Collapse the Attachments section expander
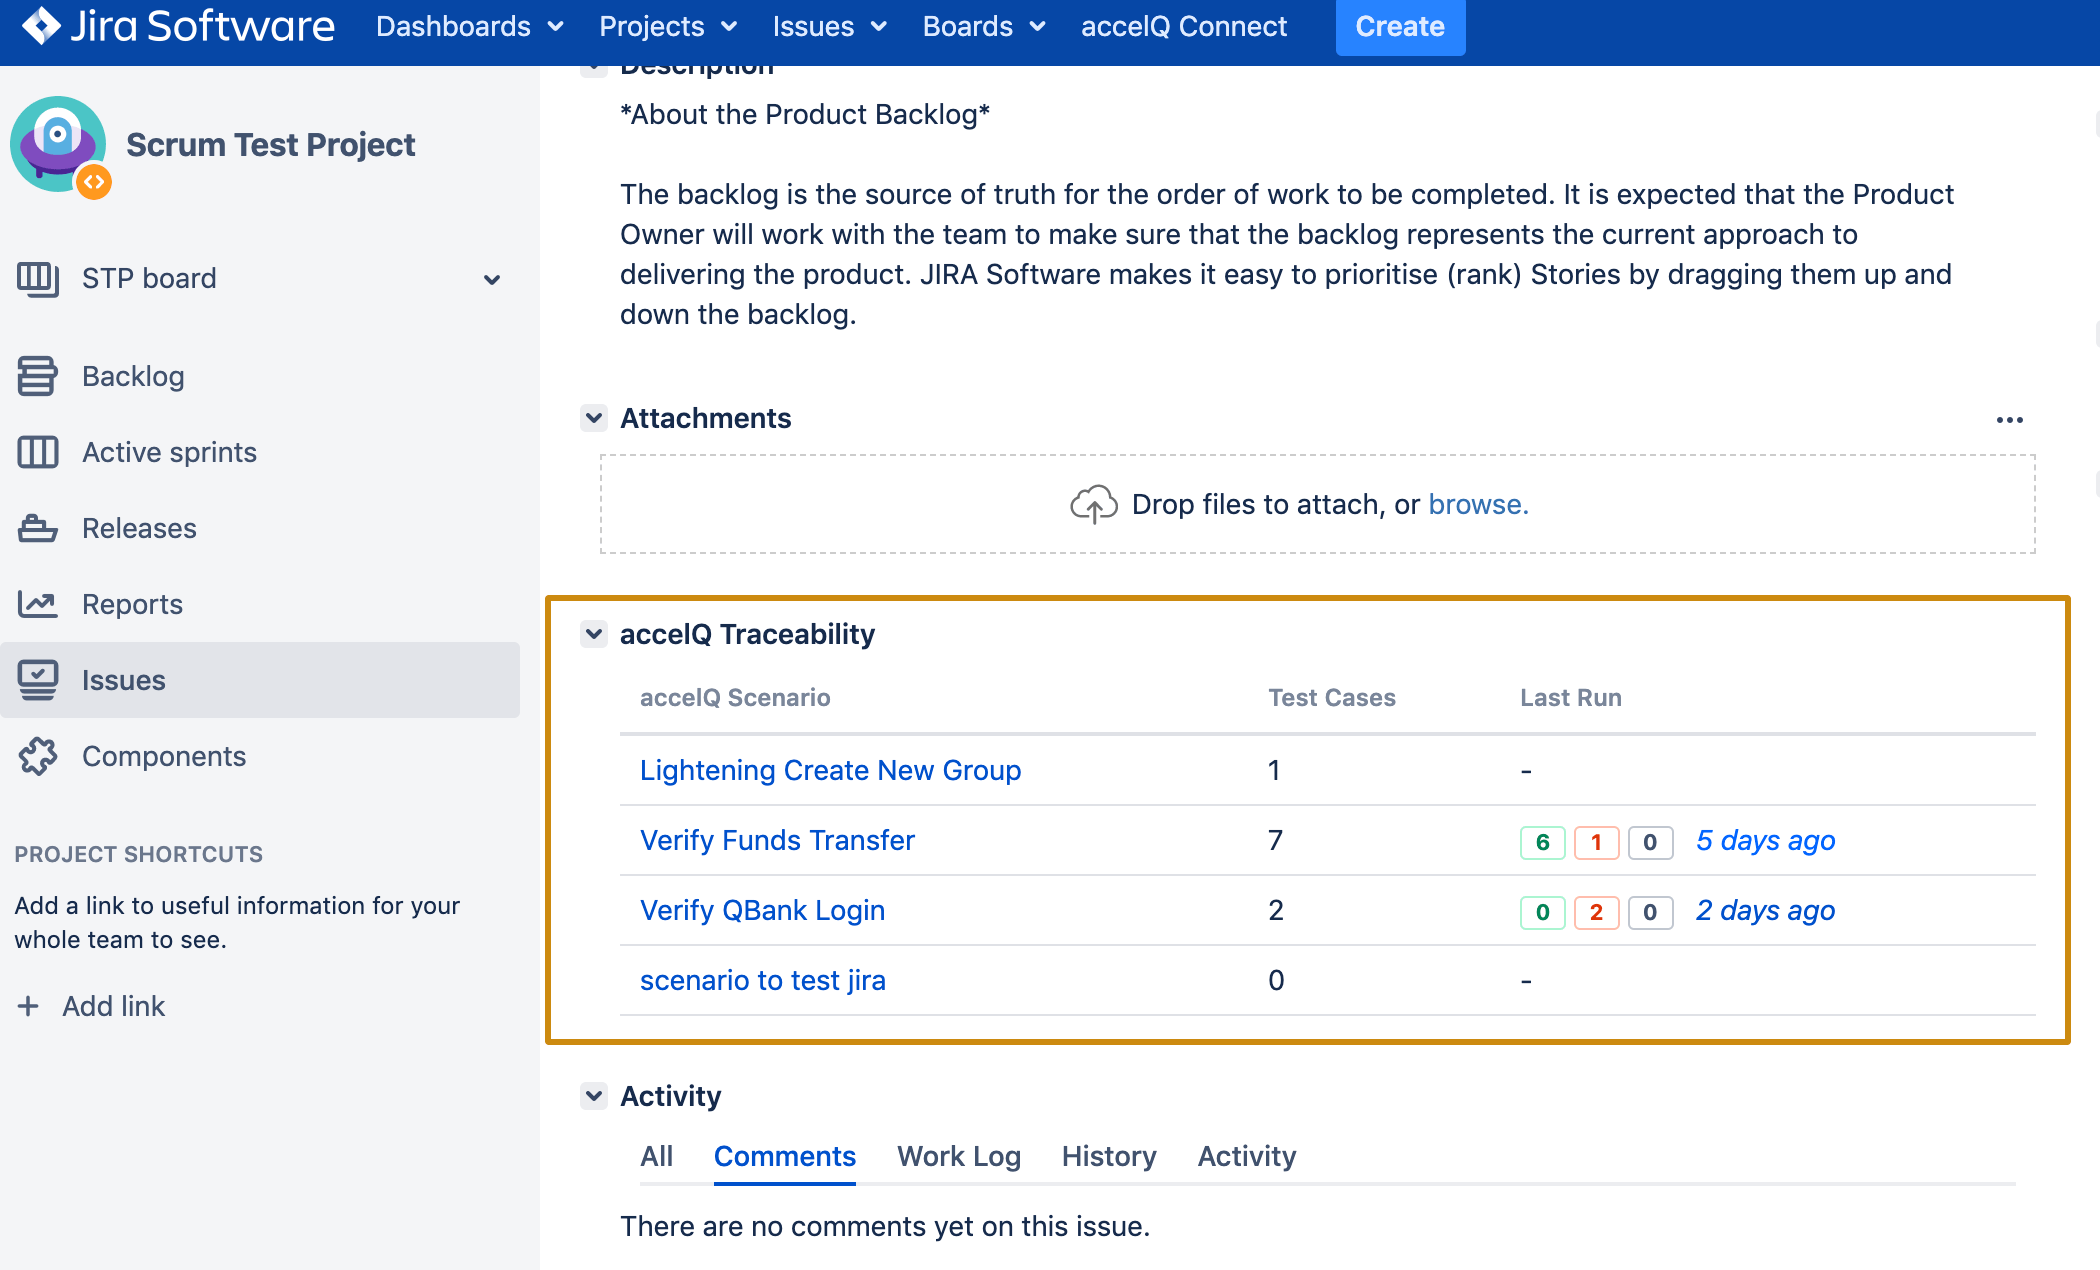 (597, 417)
